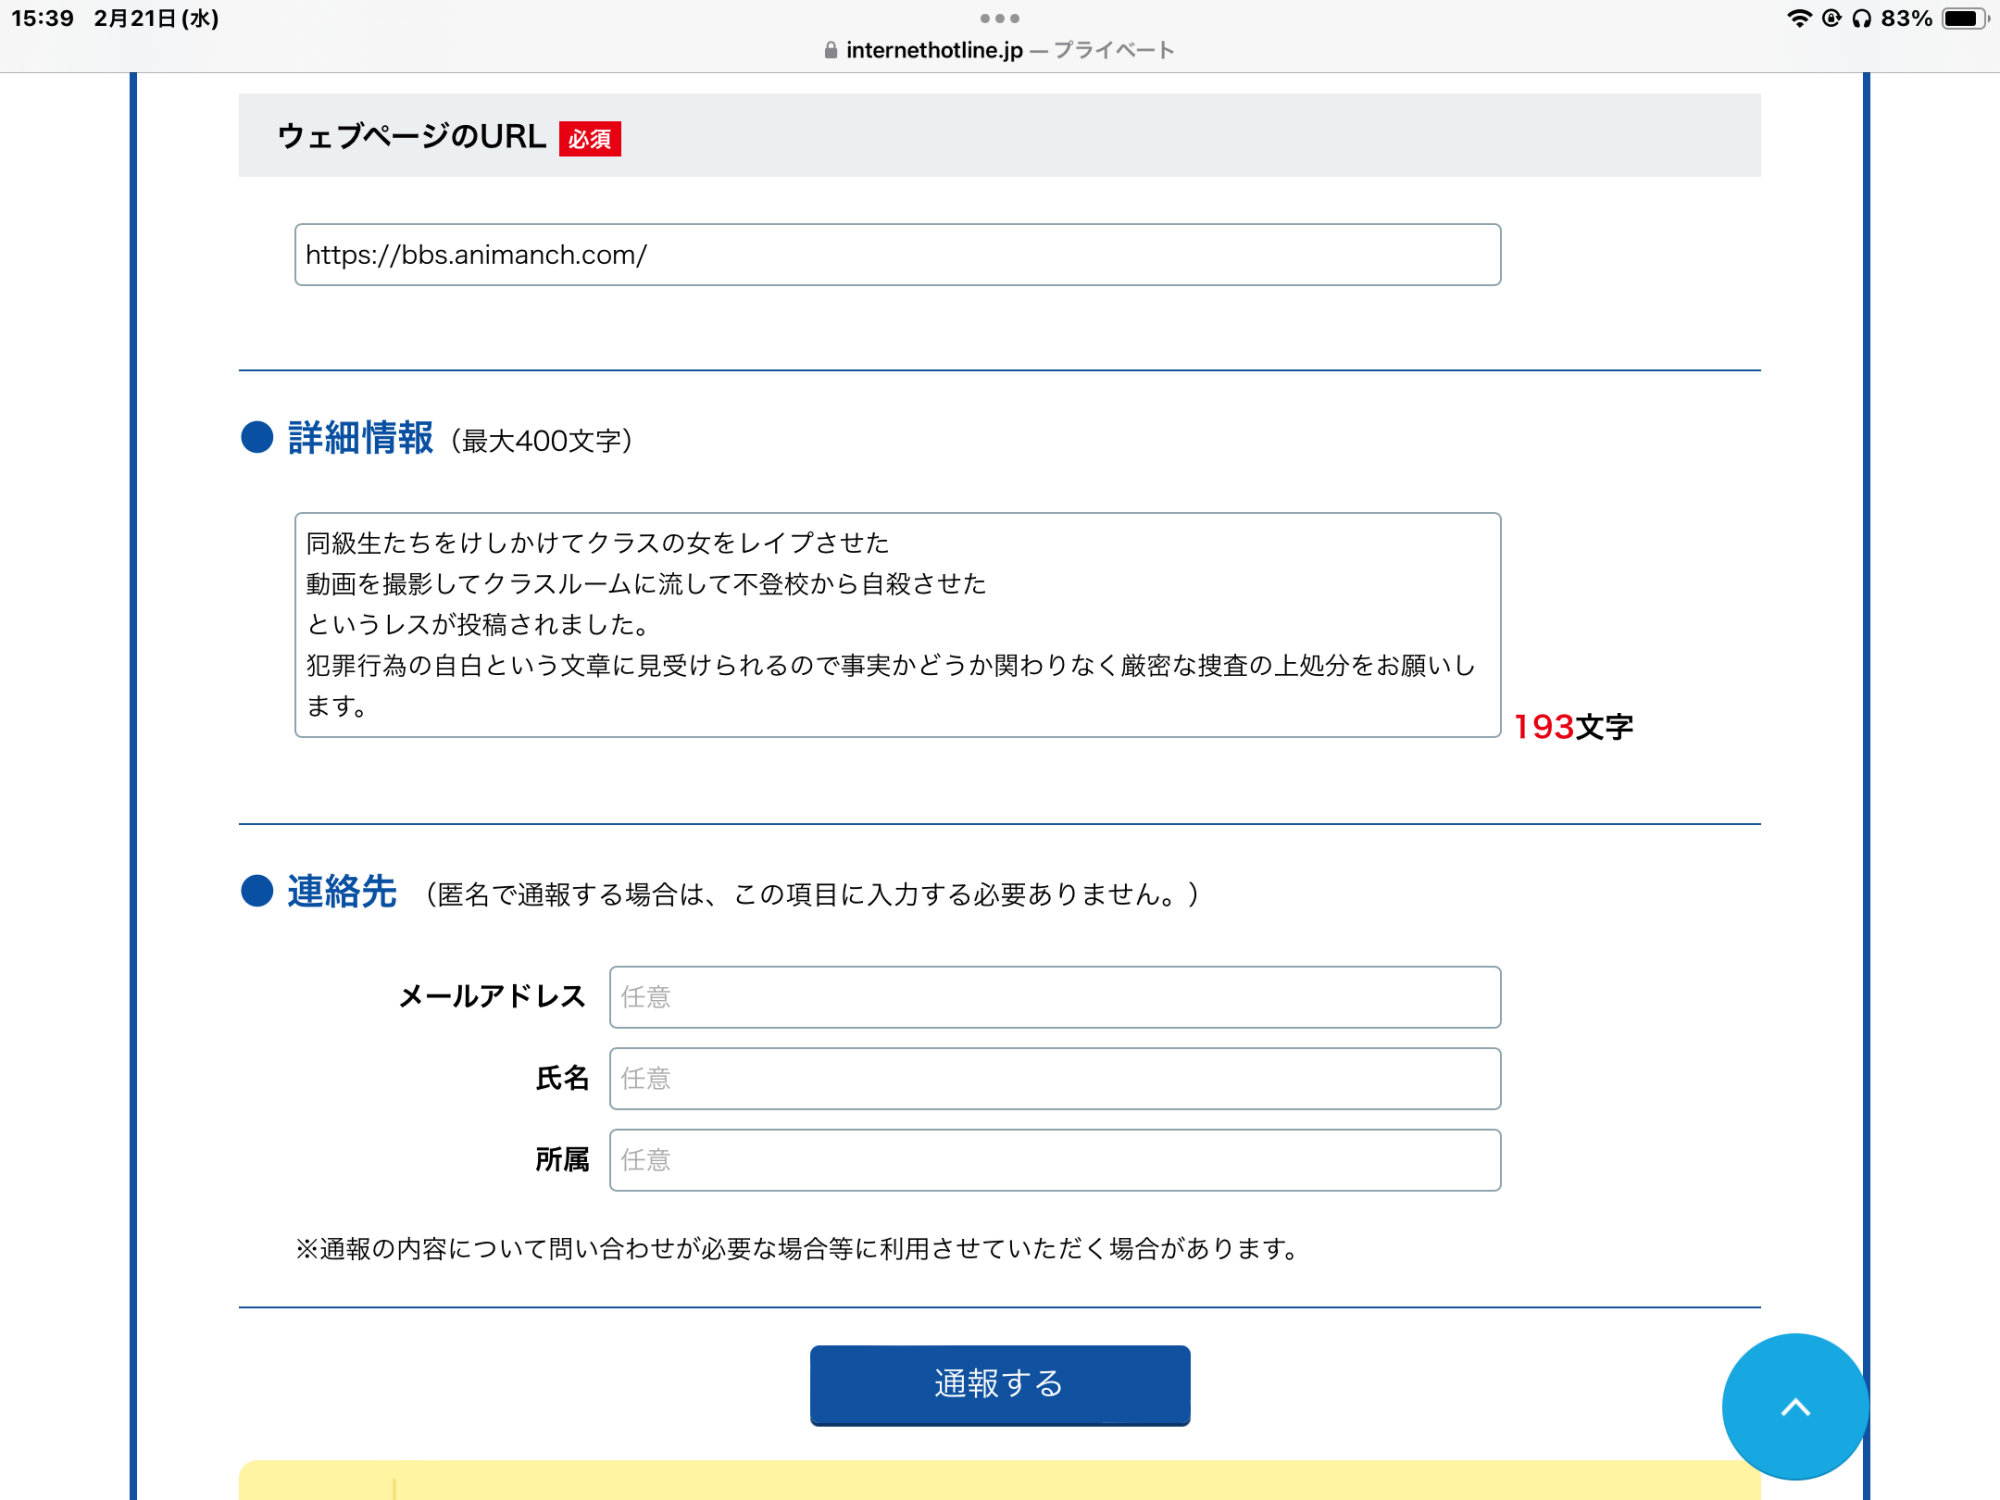Tap the headphones status icon

tap(1861, 18)
